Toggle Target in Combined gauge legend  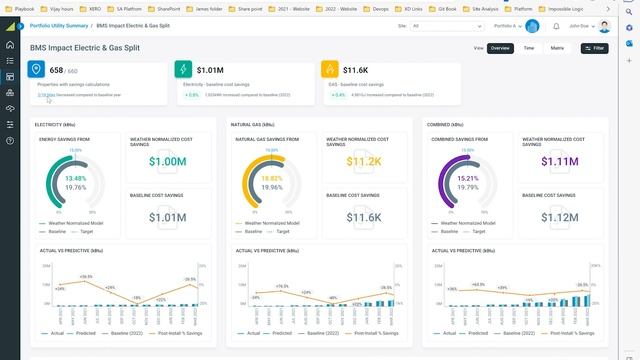click(474, 231)
